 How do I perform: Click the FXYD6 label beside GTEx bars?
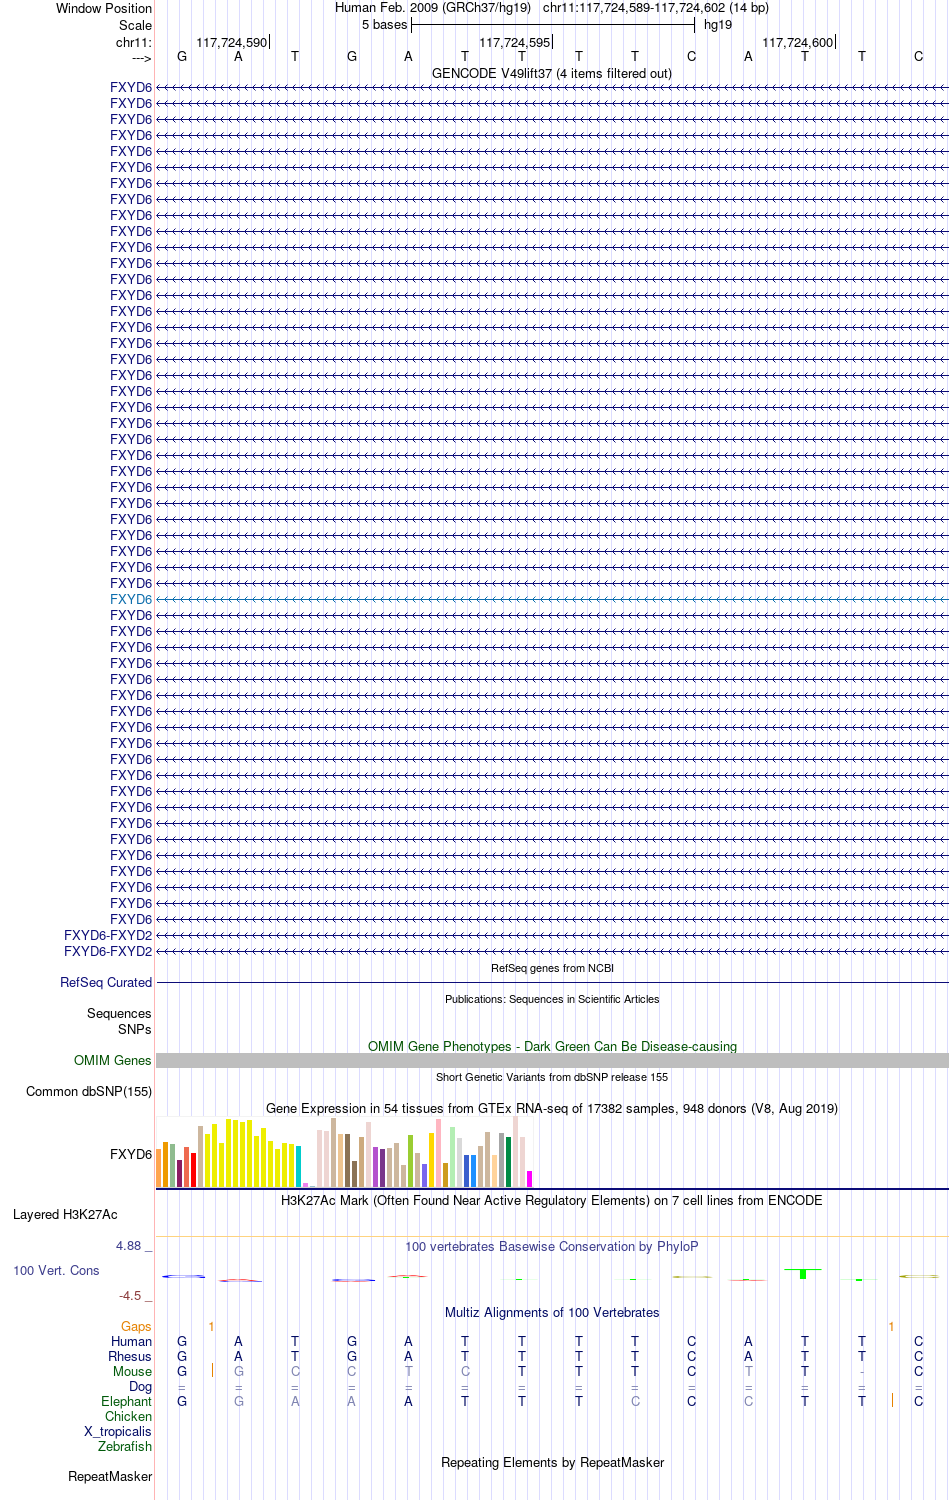pyautogui.click(x=131, y=1154)
